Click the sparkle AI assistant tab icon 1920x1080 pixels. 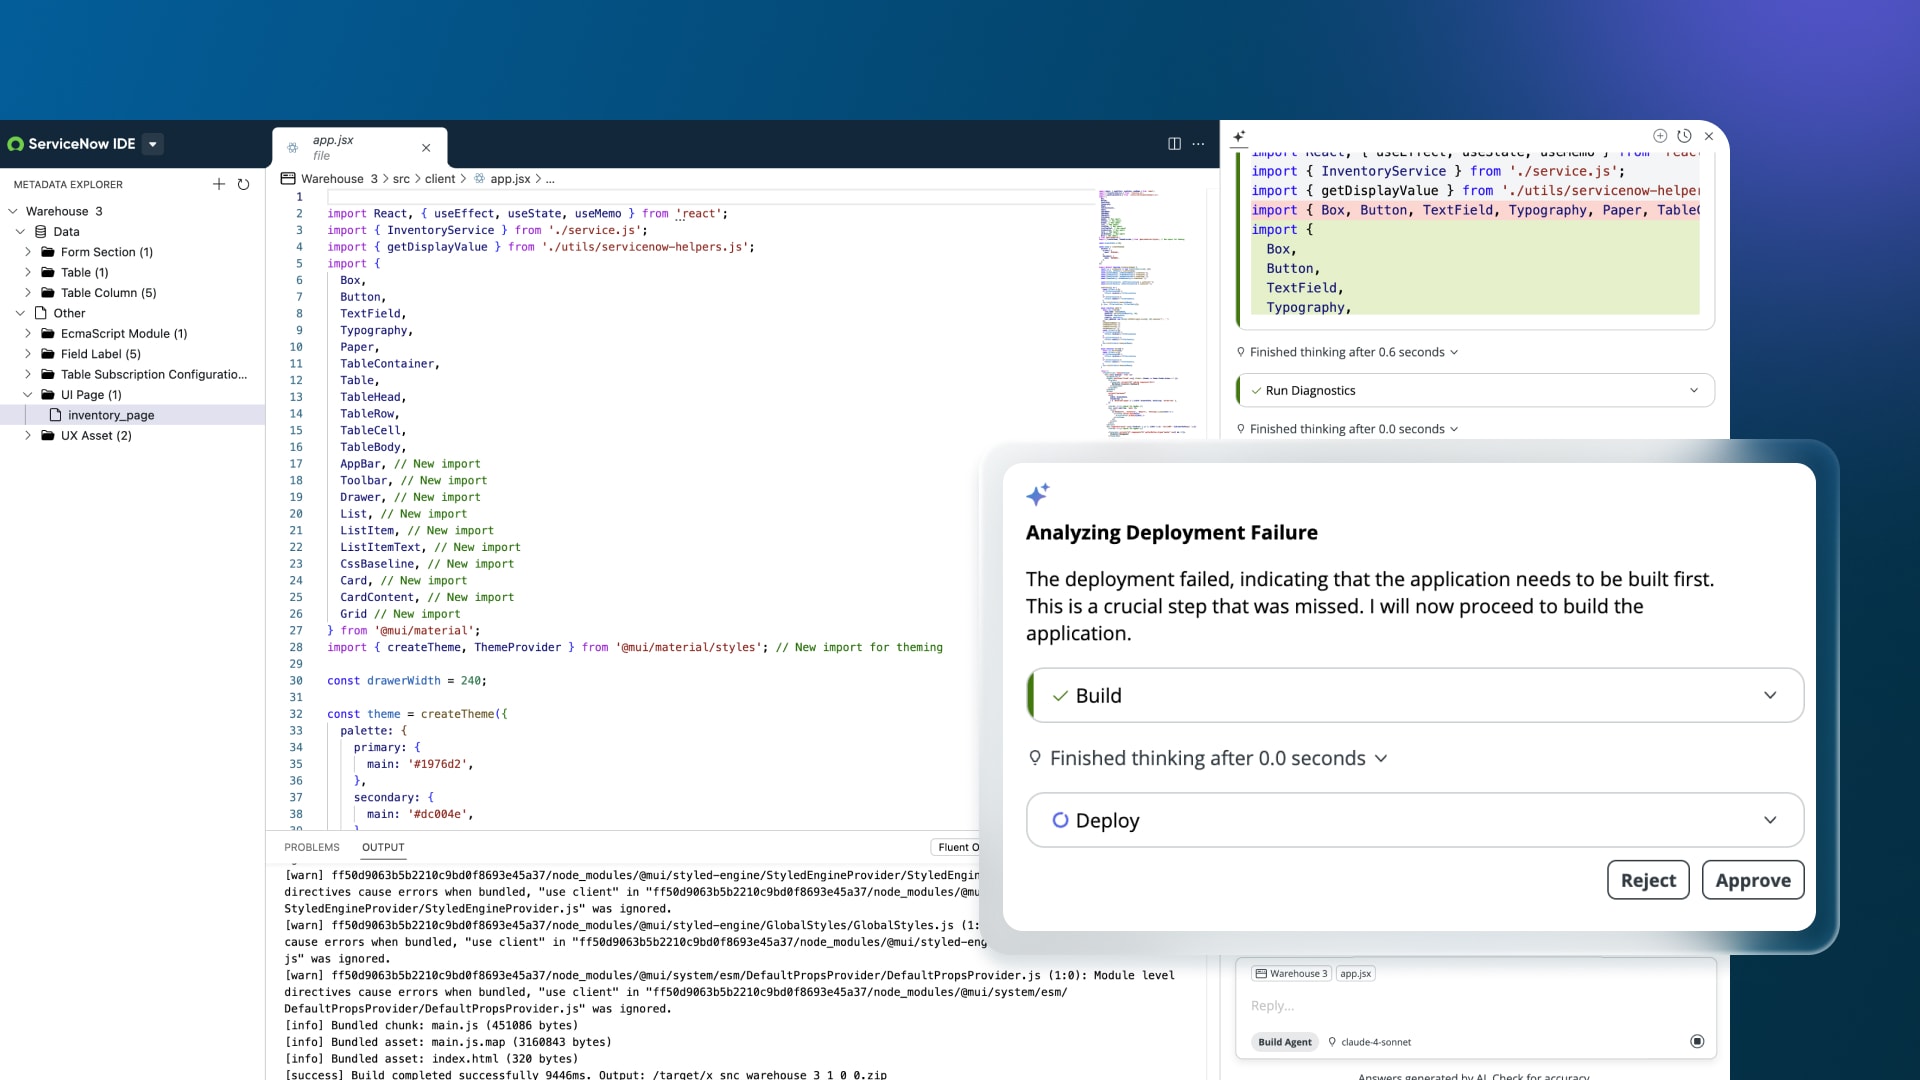coord(1239,136)
